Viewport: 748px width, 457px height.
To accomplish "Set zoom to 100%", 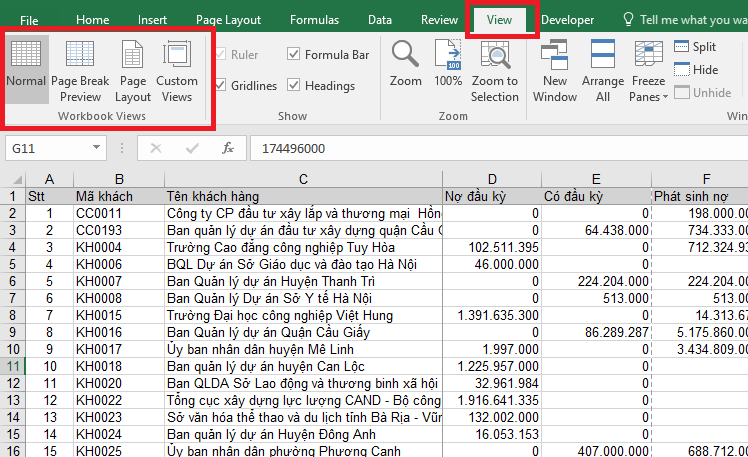I will (x=448, y=64).
